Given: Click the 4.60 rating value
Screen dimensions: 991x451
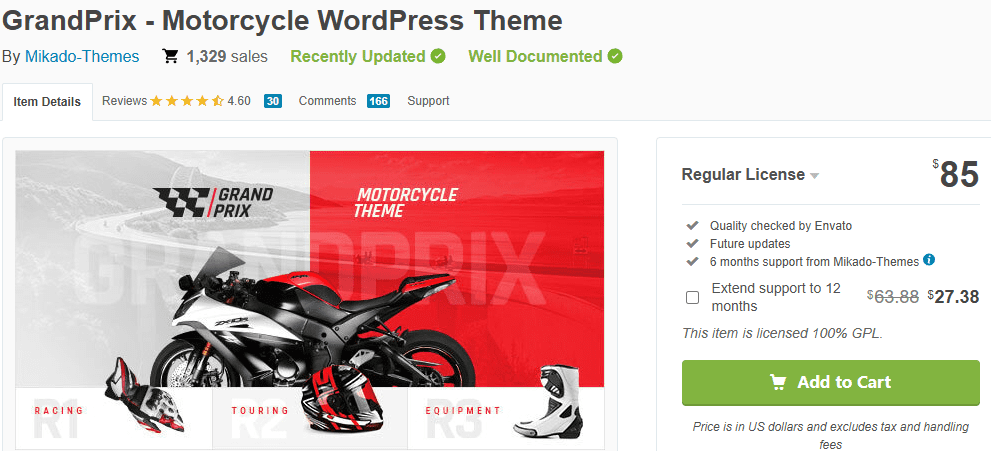Looking at the screenshot, I should (x=239, y=101).
